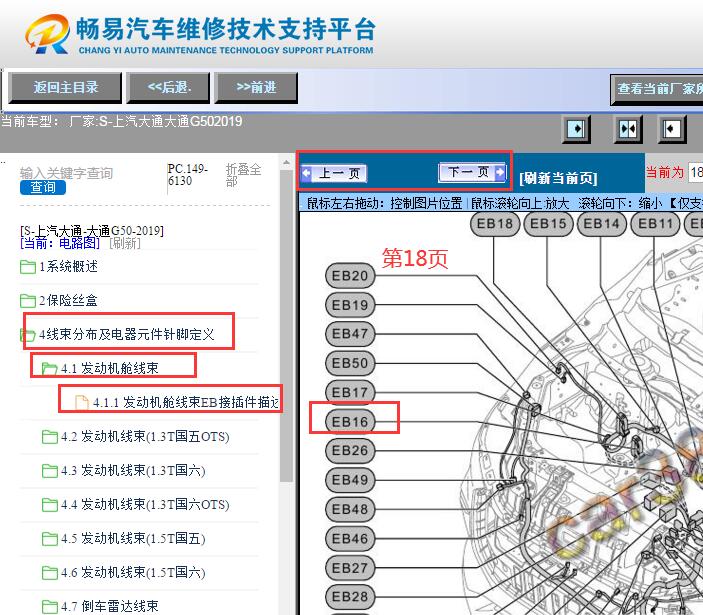
Task: Go back with the <<后退 button
Action: pyautogui.click(x=169, y=88)
